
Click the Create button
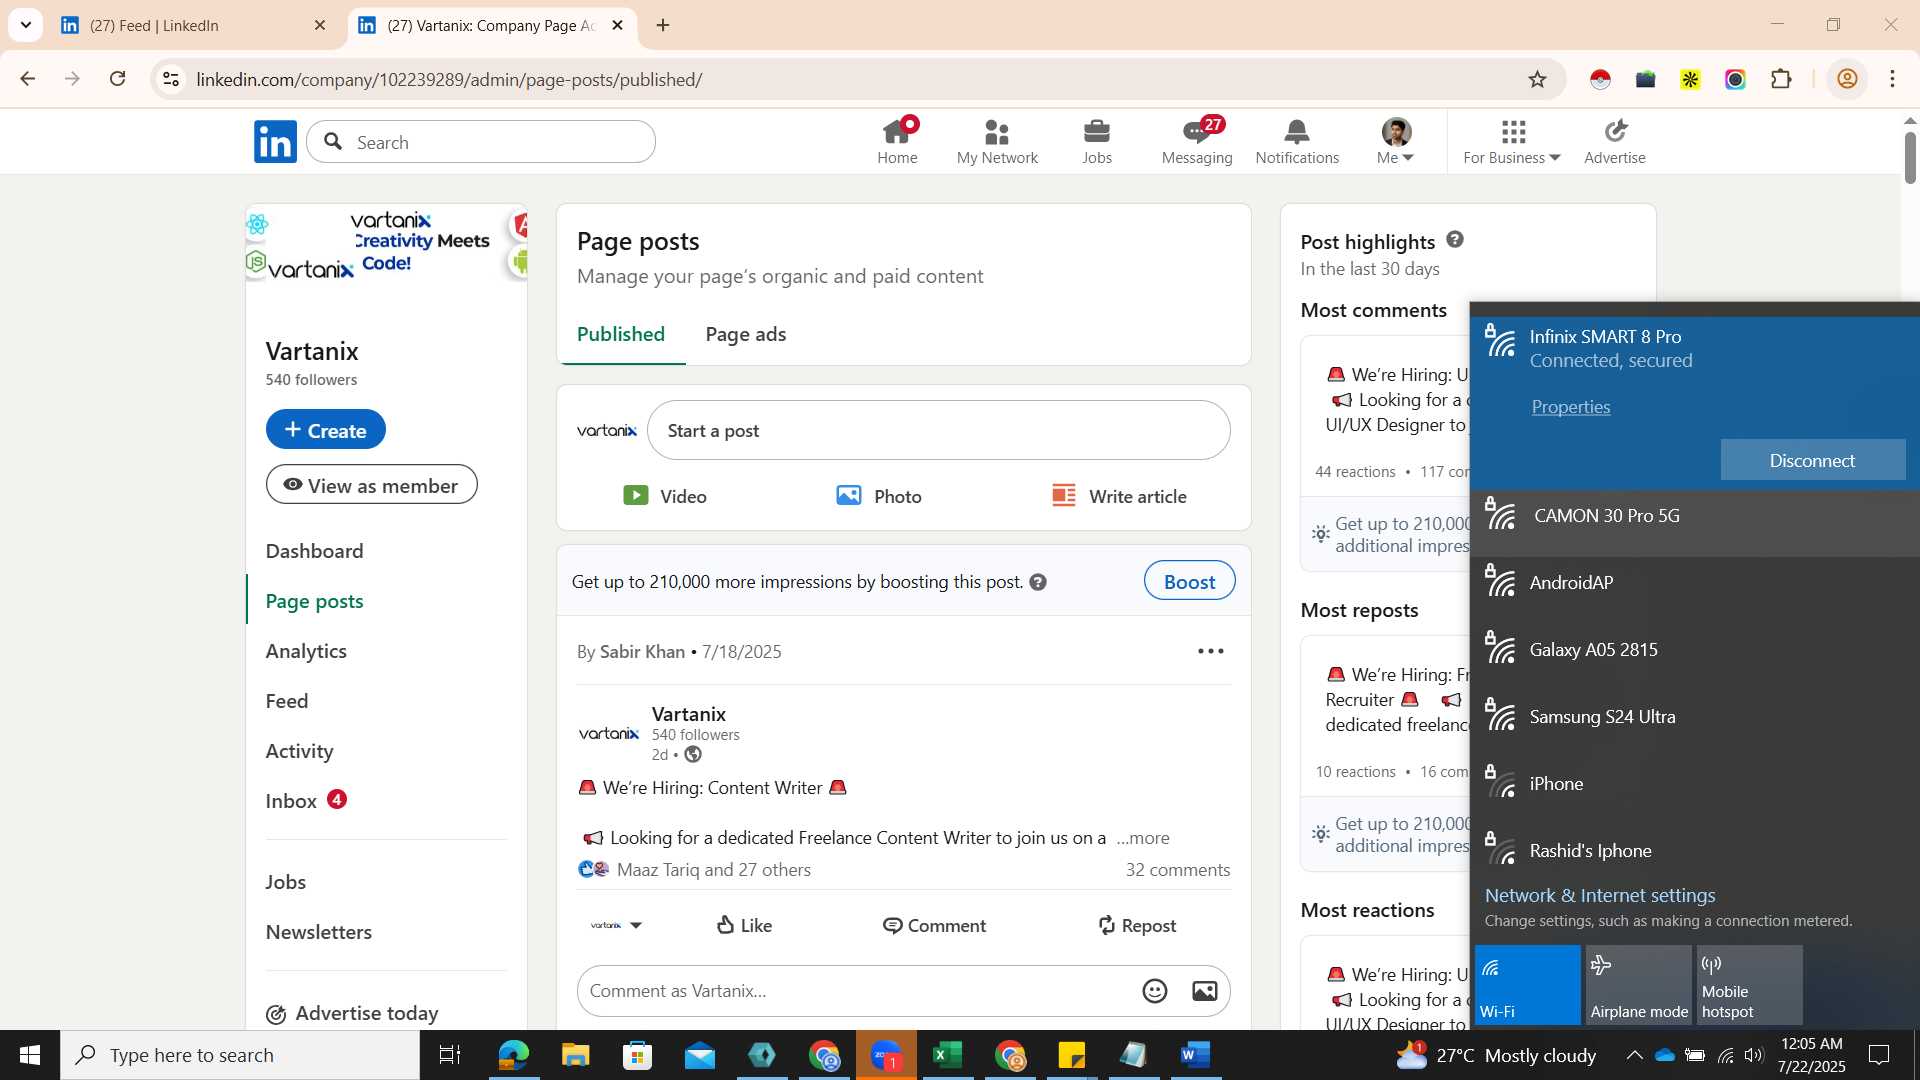coord(325,430)
